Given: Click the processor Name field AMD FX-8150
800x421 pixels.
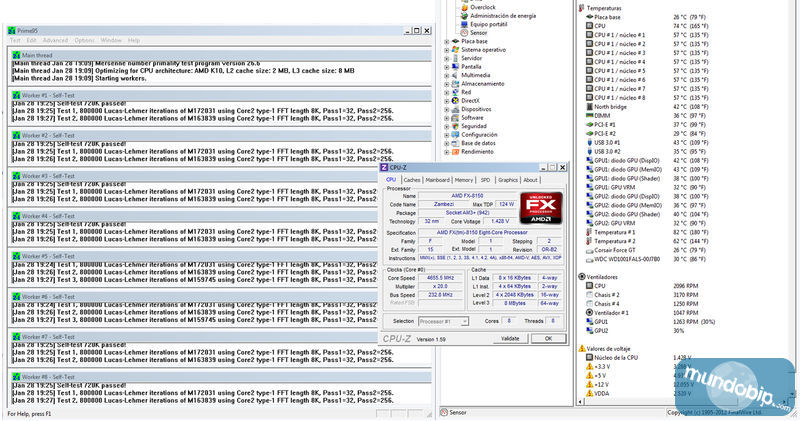Looking at the screenshot, I should click(x=467, y=196).
